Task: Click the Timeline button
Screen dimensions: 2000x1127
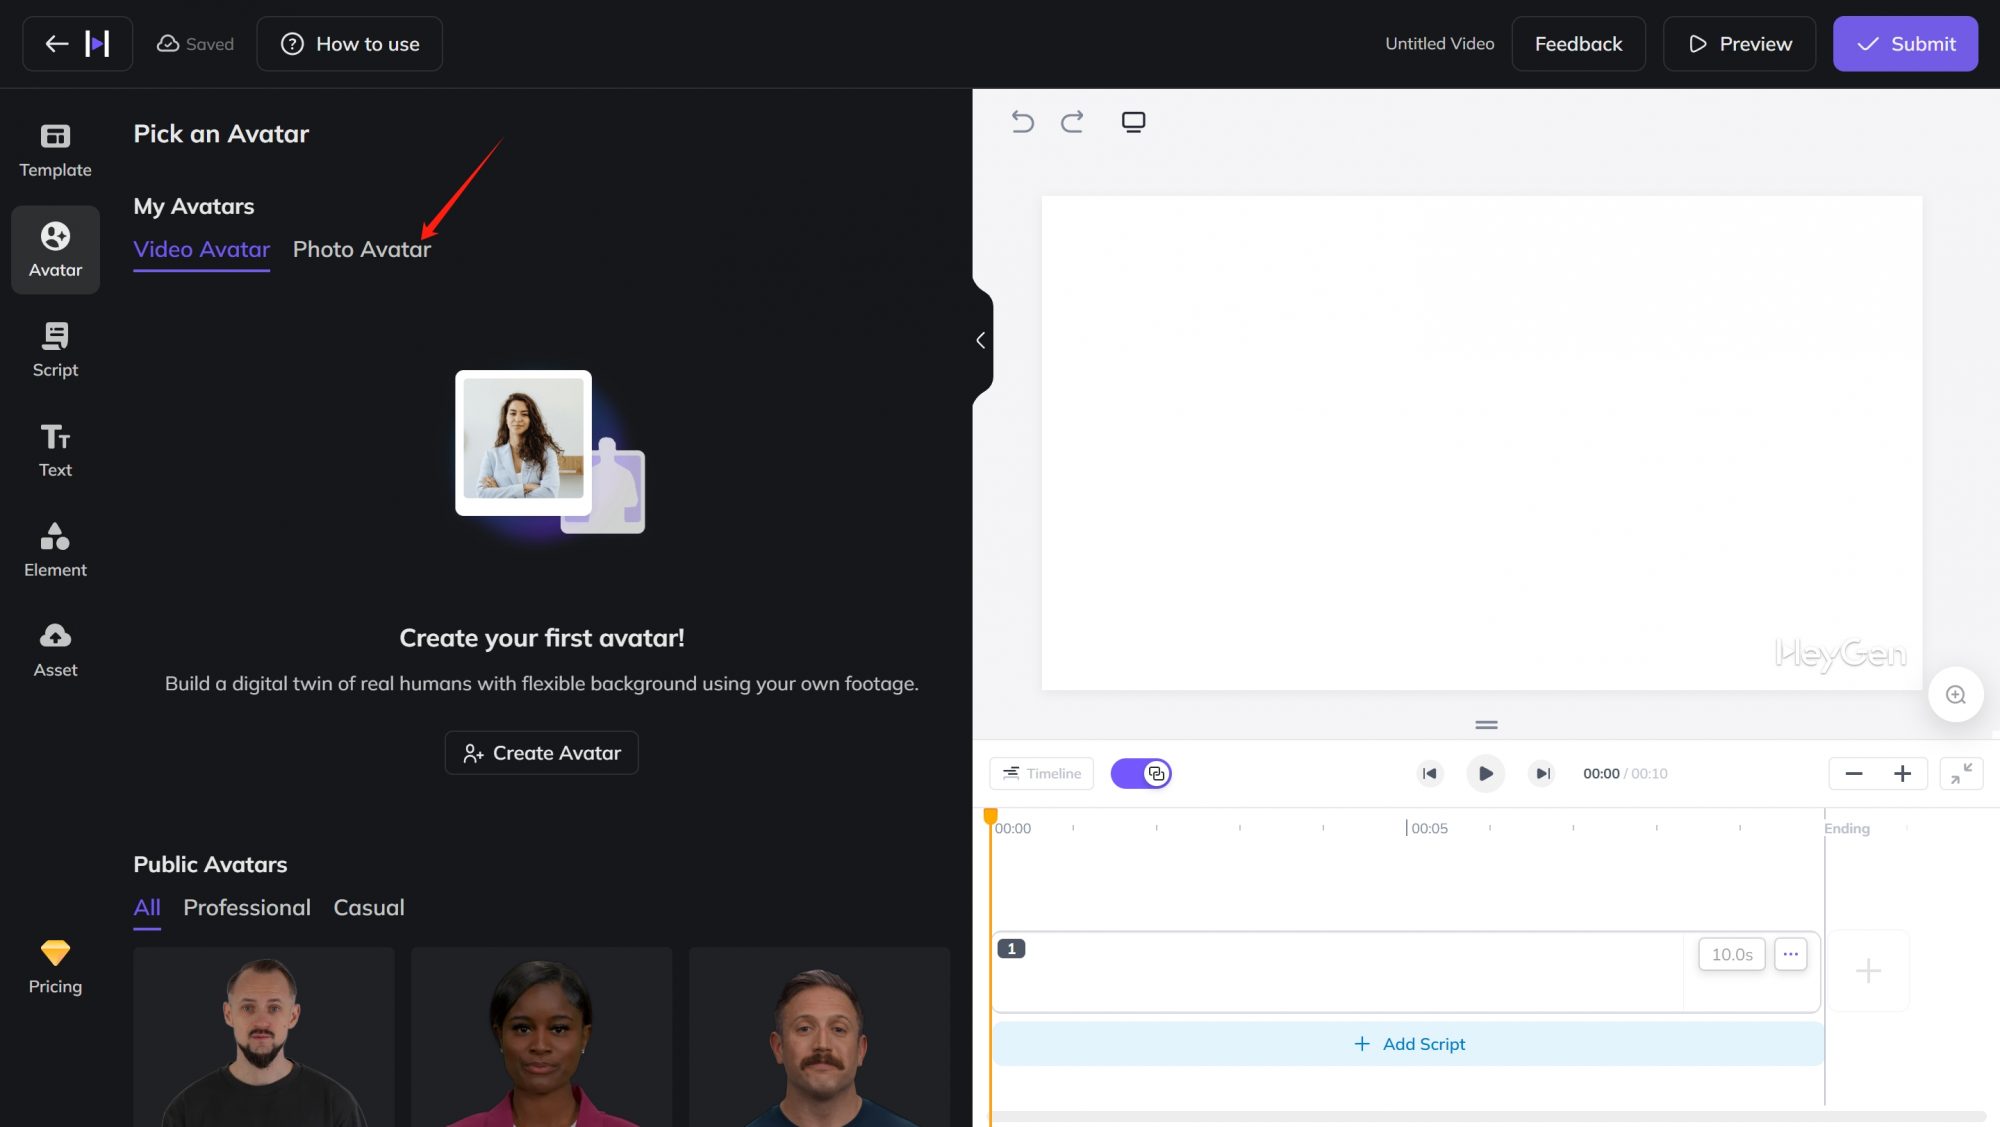Action: (x=1041, y=773)
